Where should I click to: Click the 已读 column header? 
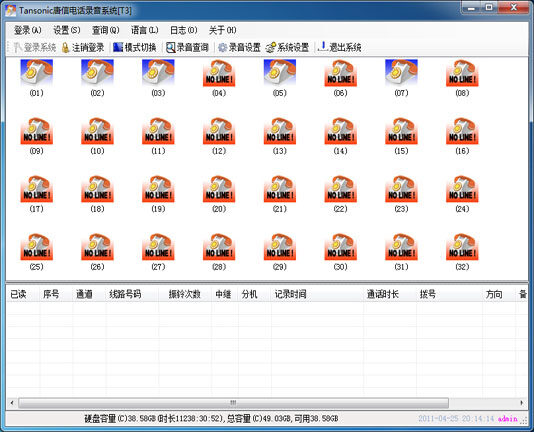coord(23,294)
